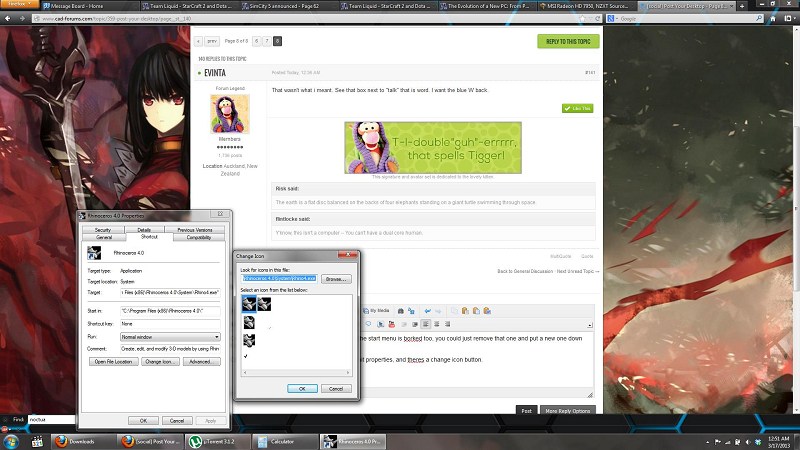Open the Security tab
Image resolution: width=800 pixels, height=450 pixels.
(x=102, y=229)
